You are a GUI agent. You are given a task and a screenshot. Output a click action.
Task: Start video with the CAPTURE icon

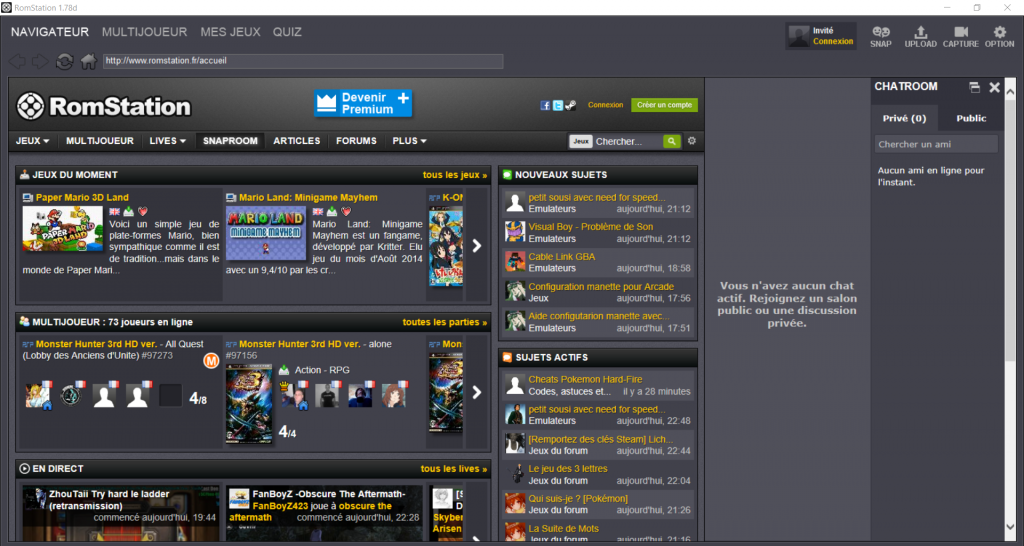pos(960,36)
